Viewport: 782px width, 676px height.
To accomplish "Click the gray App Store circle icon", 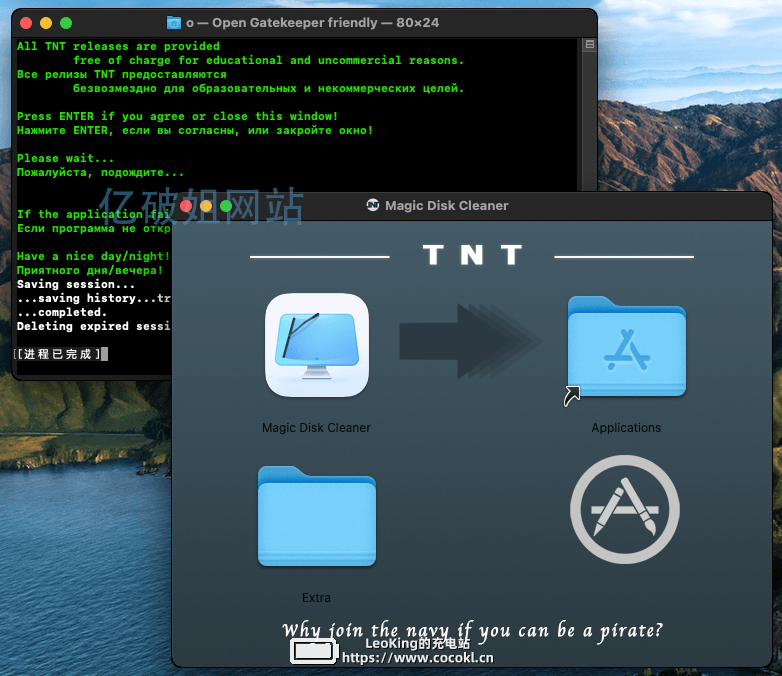I will pyautogui.click(x=625, y=509).
